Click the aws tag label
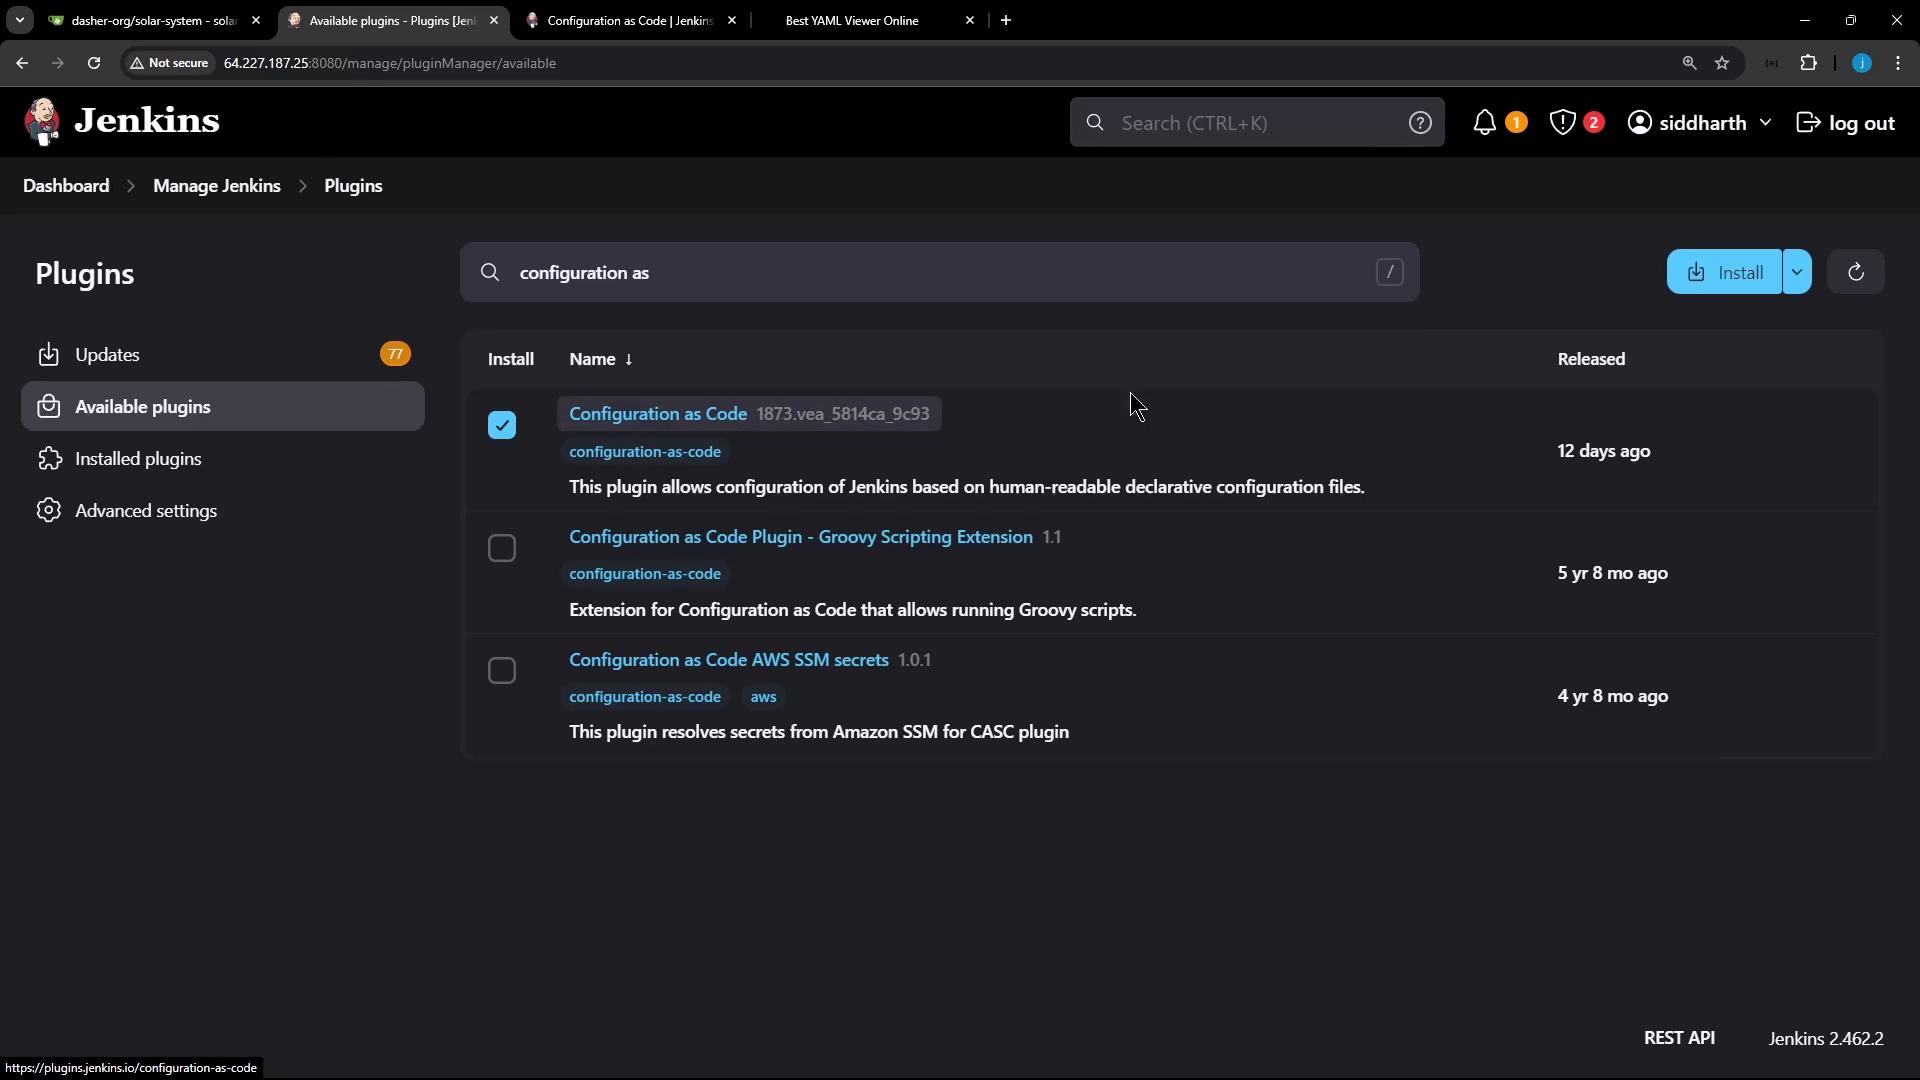 click(x=763, y=697)
